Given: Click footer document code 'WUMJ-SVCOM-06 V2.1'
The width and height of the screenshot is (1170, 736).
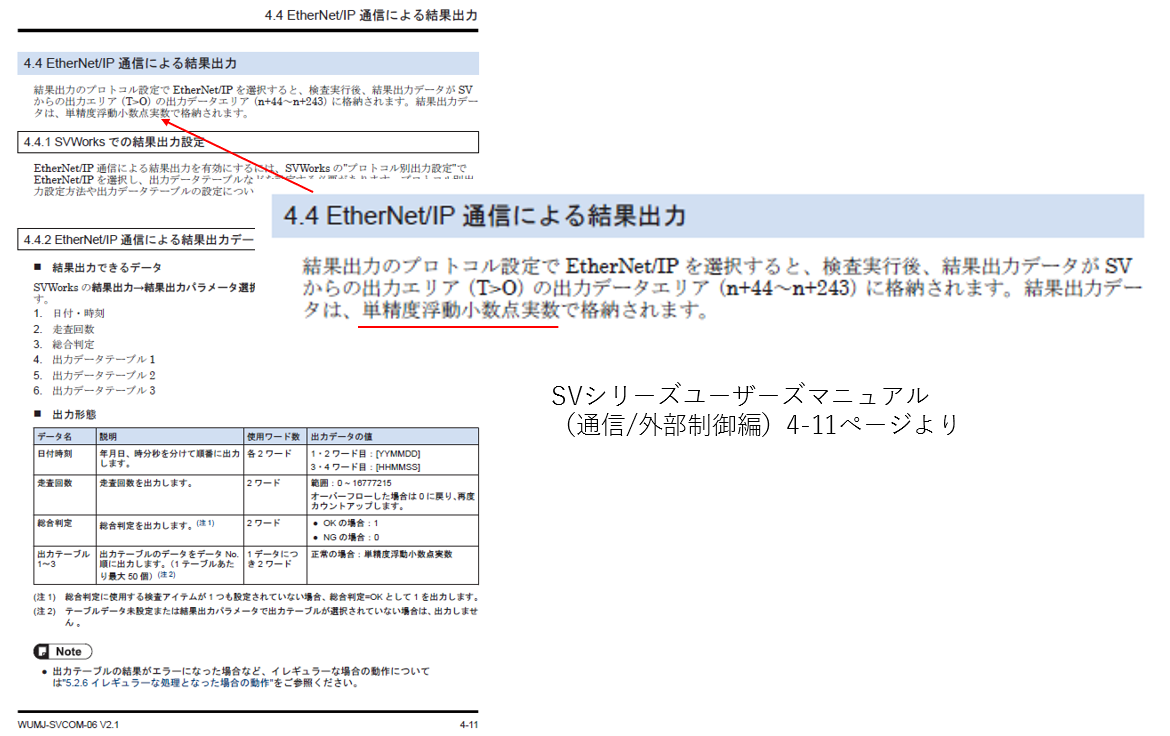Looking at the screenshot, I should 68,725.
